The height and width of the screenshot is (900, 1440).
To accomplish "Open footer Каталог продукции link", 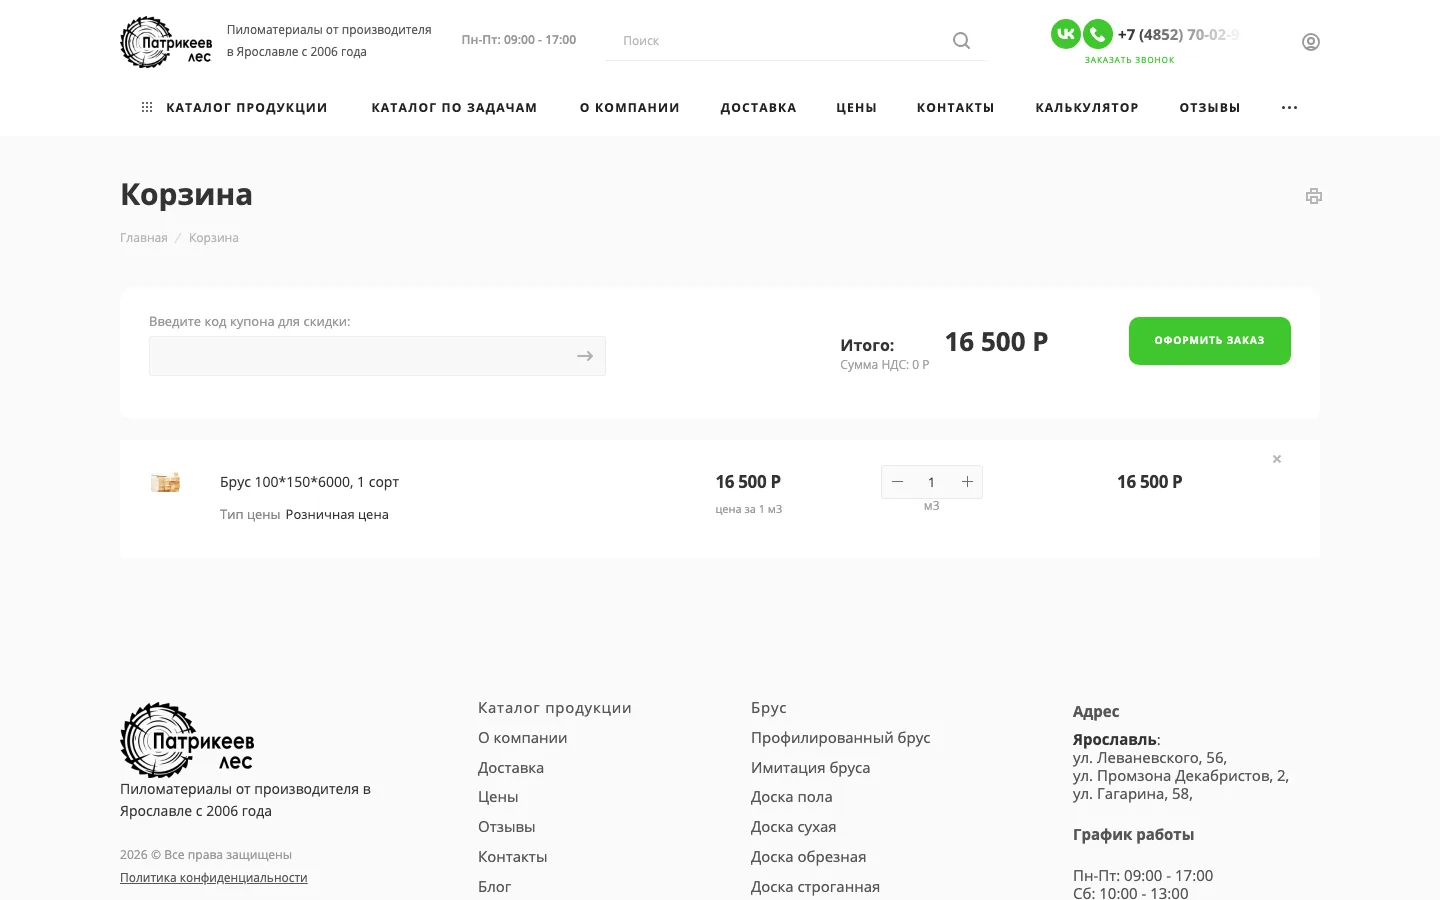I will (555, 708).
